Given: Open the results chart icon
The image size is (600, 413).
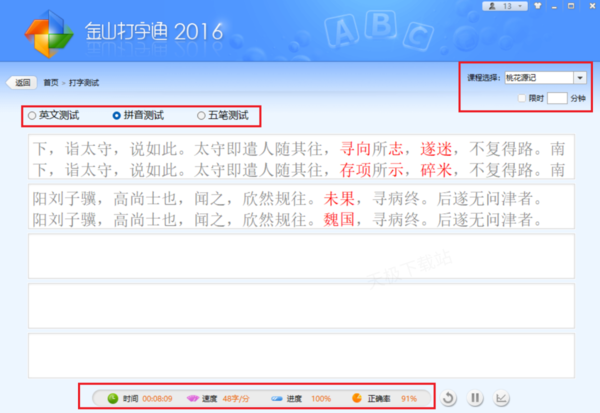Looking at the screenshot, I should [501, 398].
